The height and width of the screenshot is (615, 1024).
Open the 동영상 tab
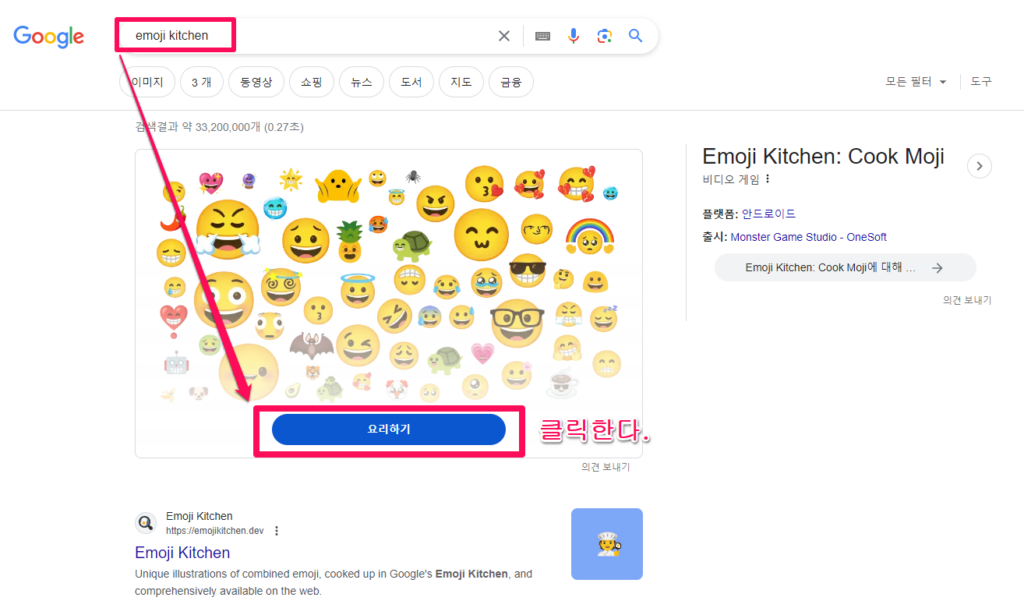[256, 81]
